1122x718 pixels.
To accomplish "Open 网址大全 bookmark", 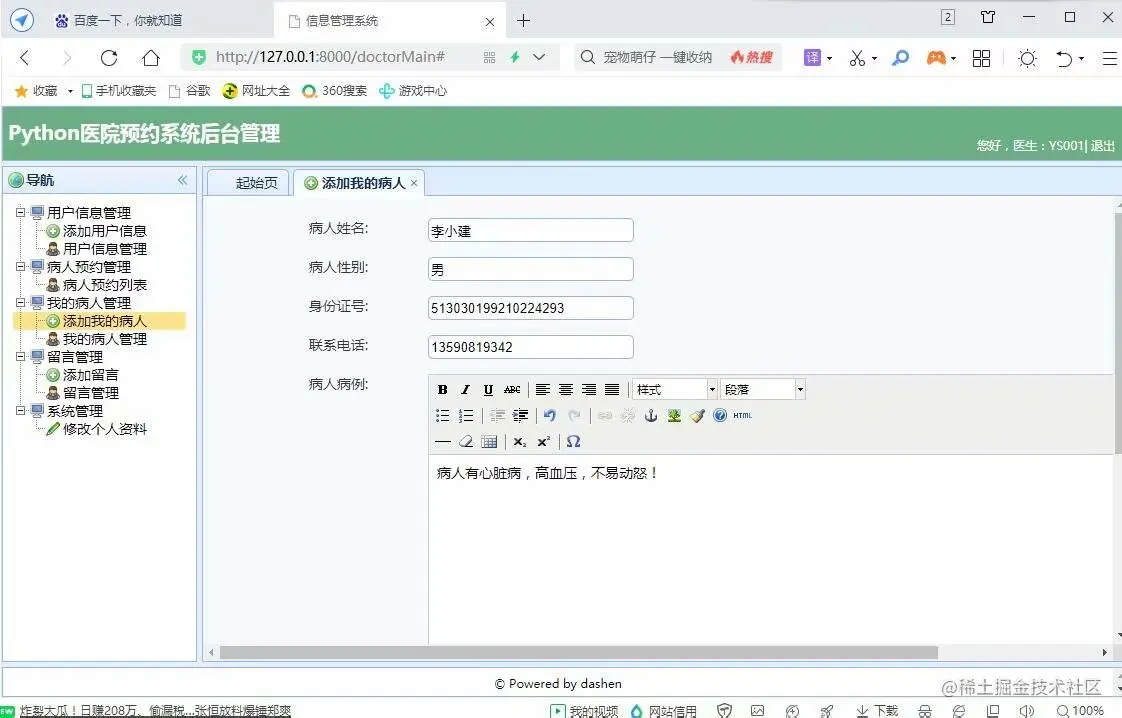I will 256,91.
